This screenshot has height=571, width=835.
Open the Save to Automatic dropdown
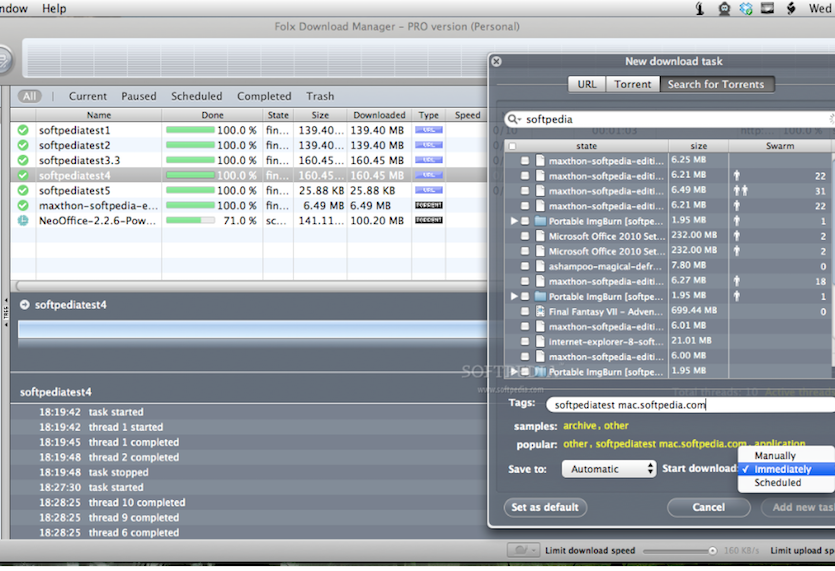pos(609,469)
